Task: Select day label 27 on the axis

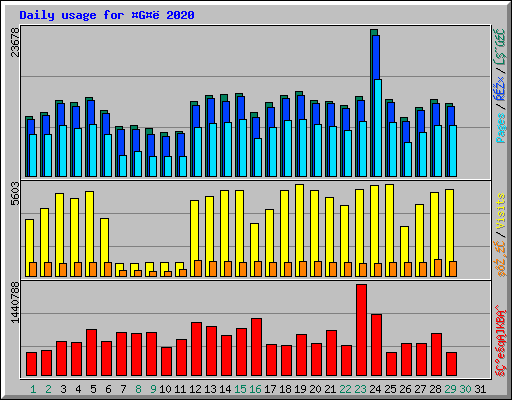Action: point(420,389)
